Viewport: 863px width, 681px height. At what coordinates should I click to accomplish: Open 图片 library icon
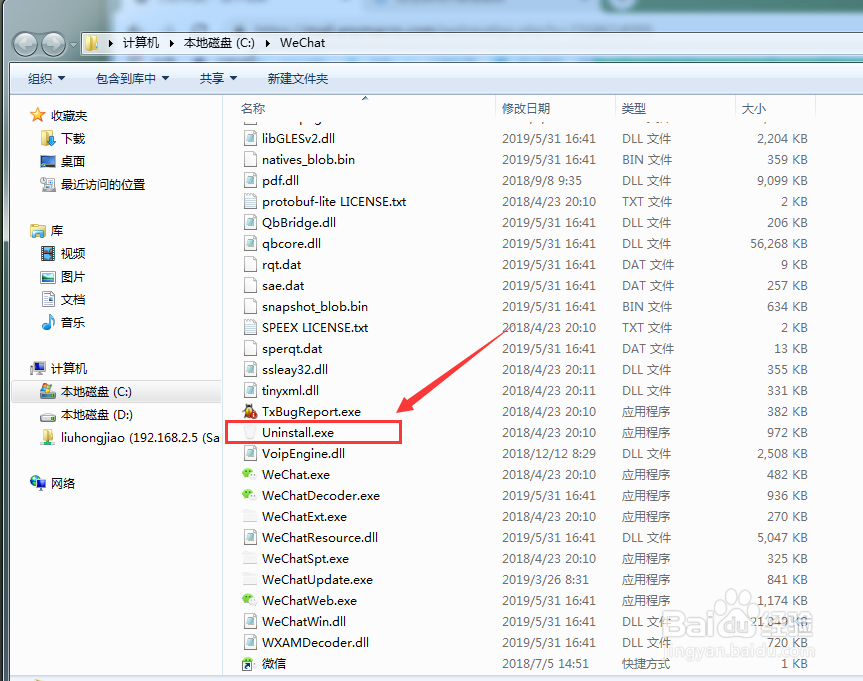point(48,276)
